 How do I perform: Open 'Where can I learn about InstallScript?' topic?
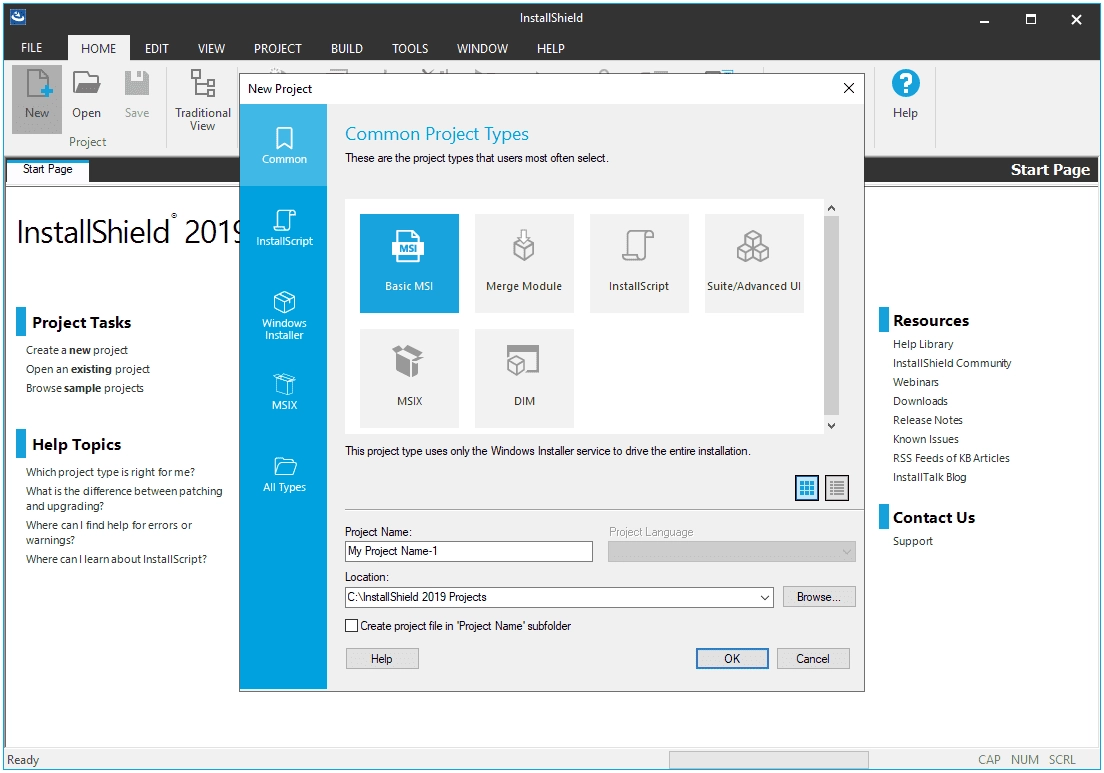point(116,559)
